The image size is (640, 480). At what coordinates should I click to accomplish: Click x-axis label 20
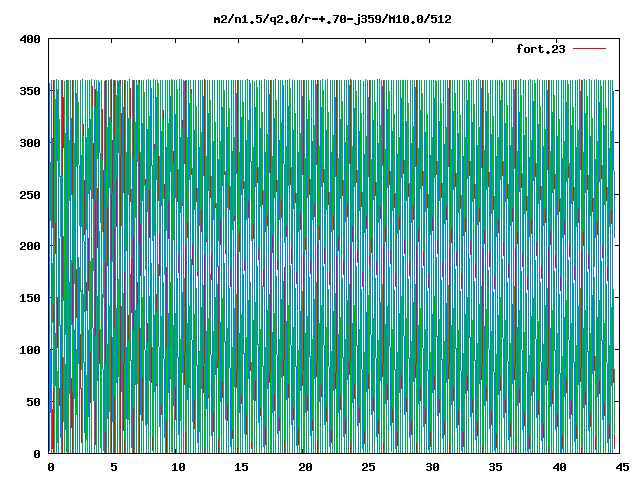[x=305, y=467]
